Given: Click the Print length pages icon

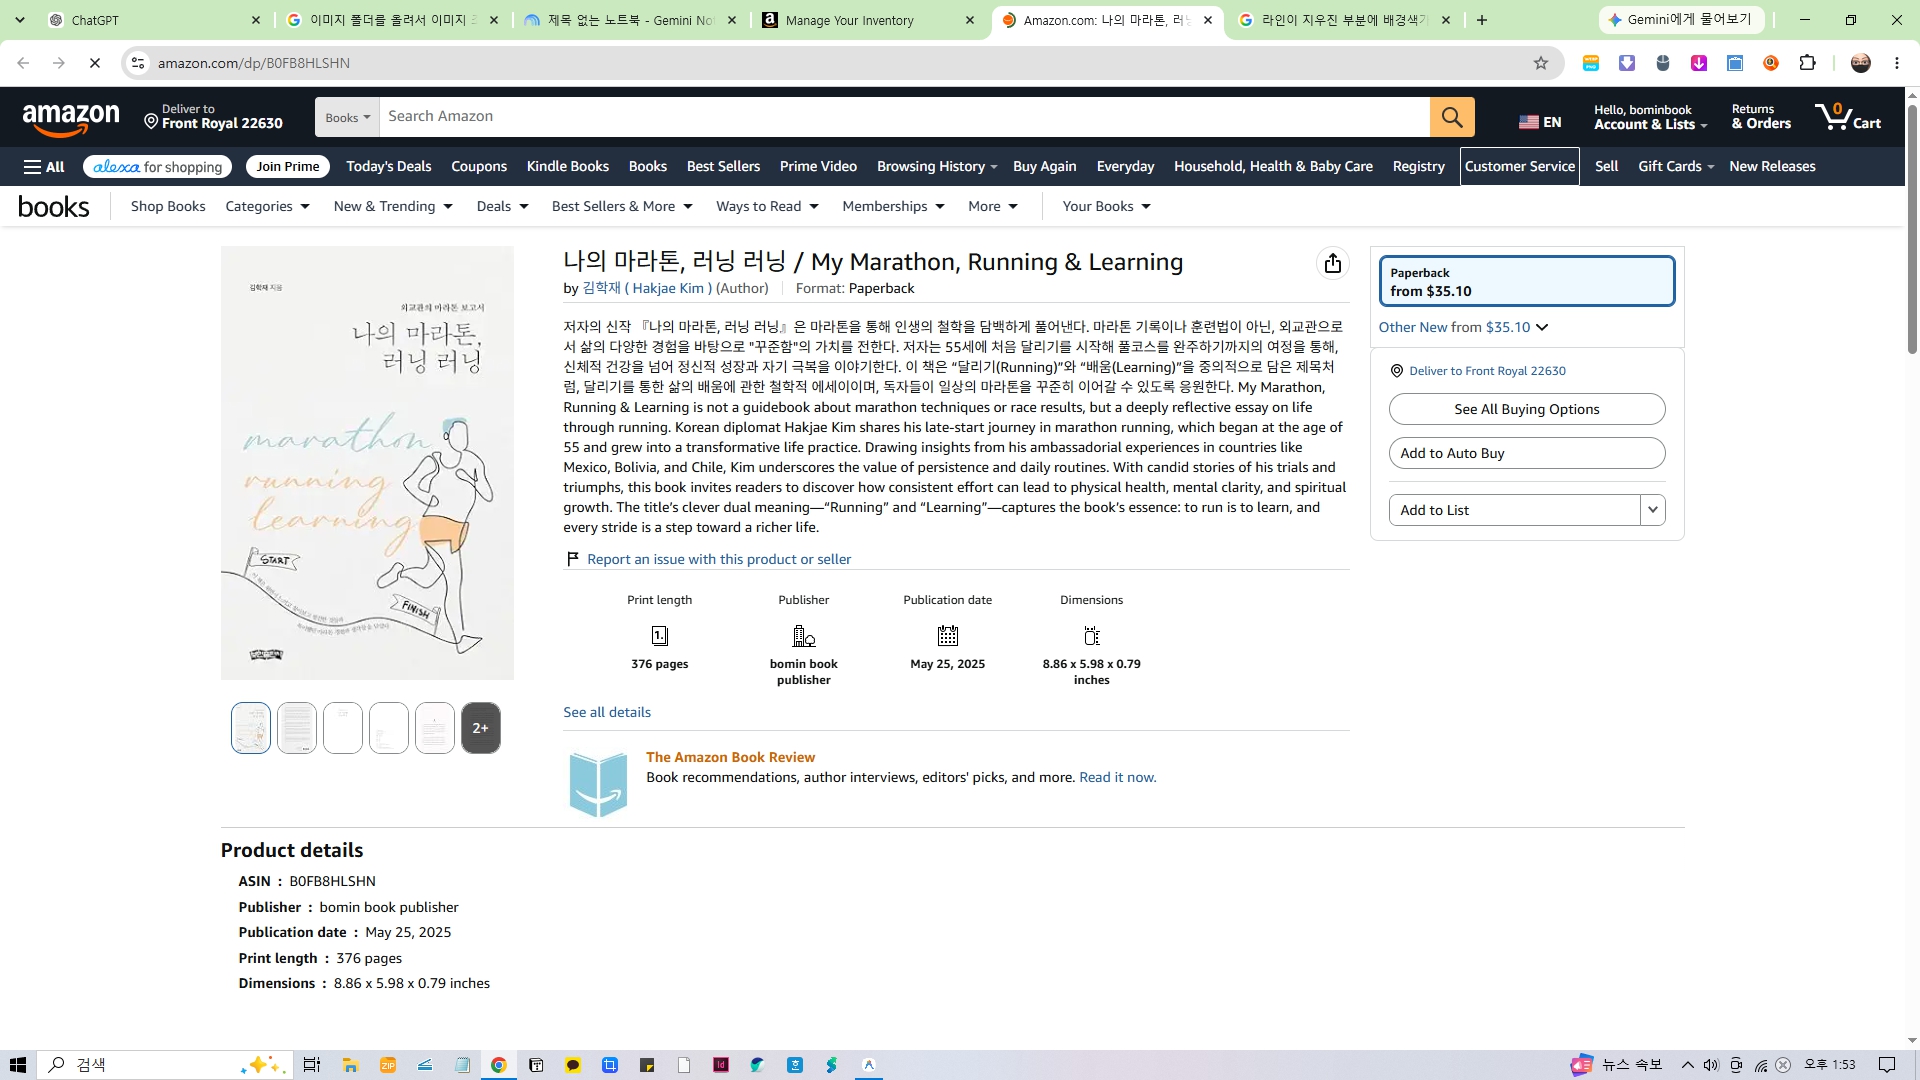Looking at the screenshot, I should point(660,636).
